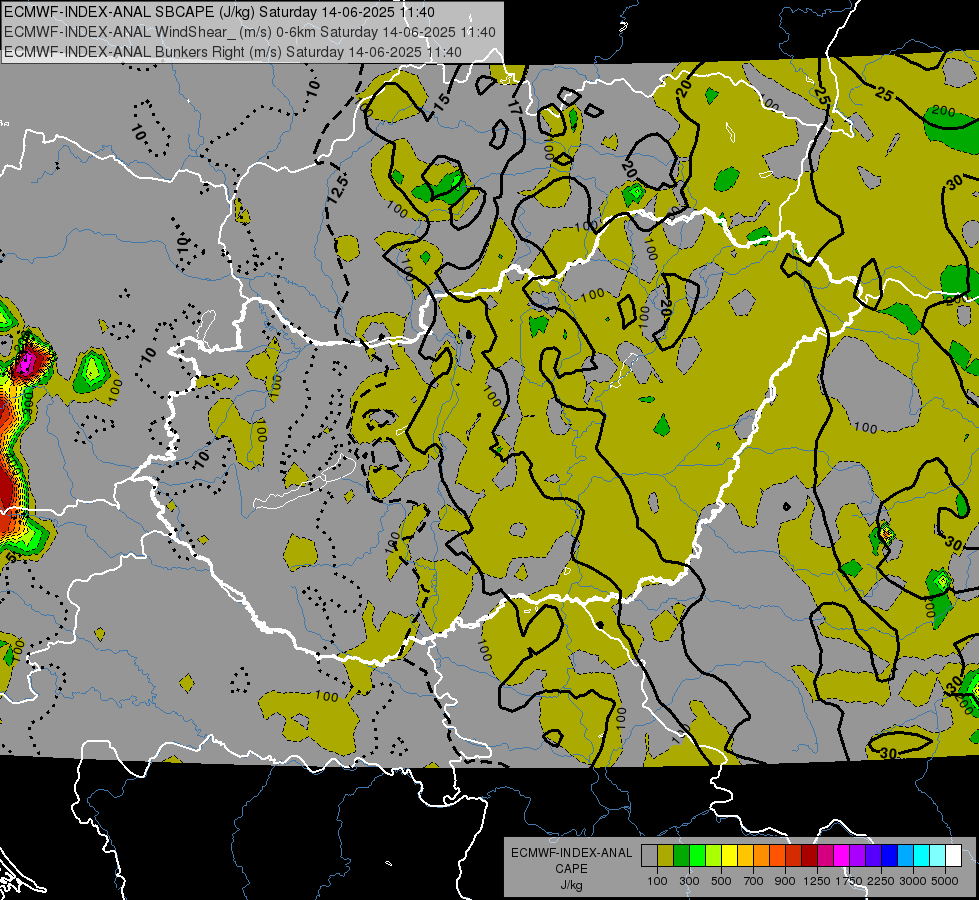
Task: Pick the magenta swatch in the CAPE legend
Action: pyautogui.click(x=842, y=856)
